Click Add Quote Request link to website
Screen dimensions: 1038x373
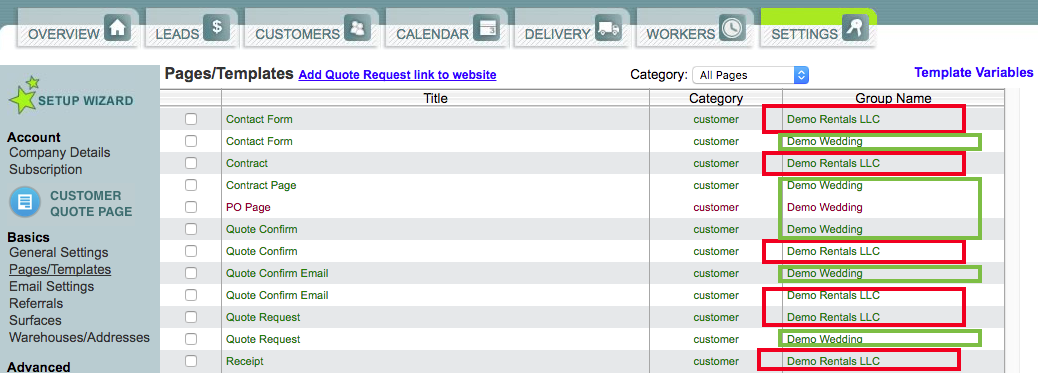point(397,75)
